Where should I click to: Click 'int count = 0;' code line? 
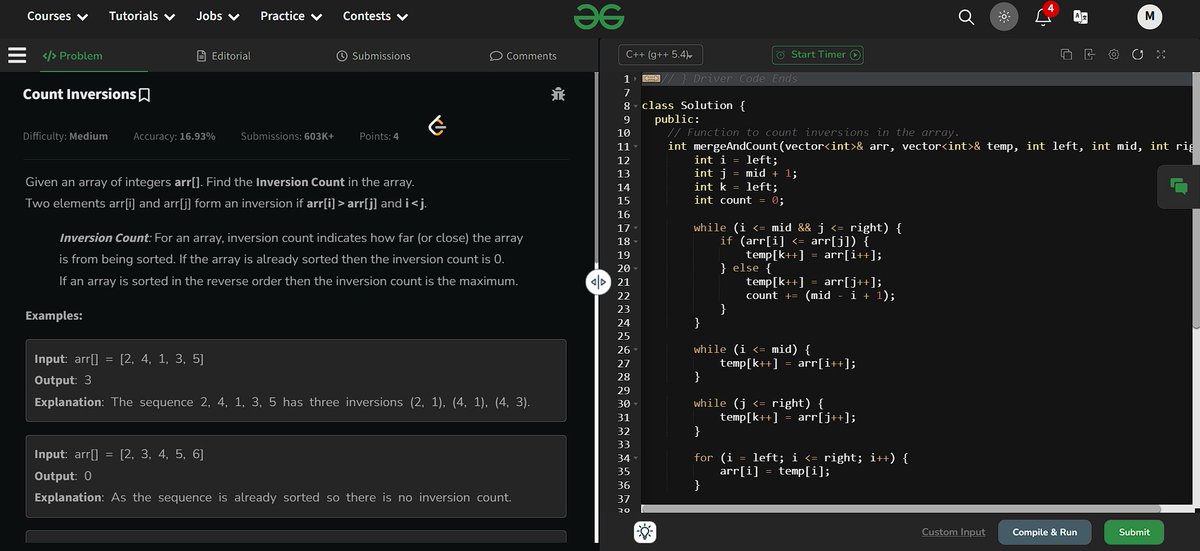pos(741,200)
